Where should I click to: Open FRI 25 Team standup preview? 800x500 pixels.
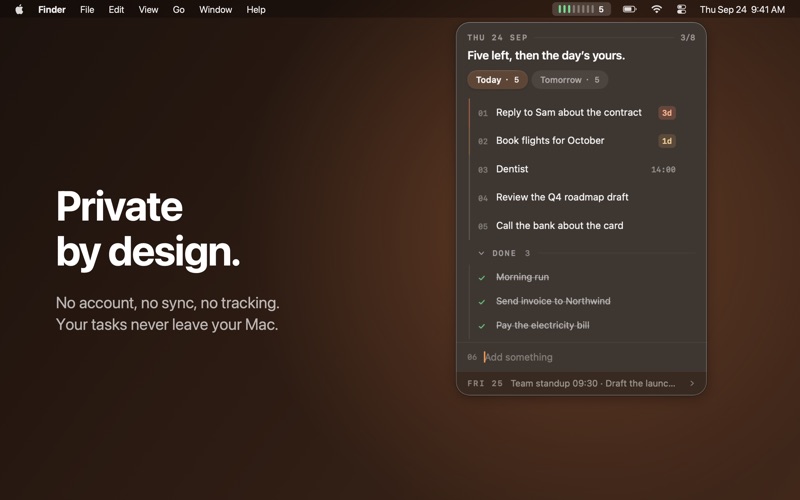pyautogui.click(x=581, y=383)
